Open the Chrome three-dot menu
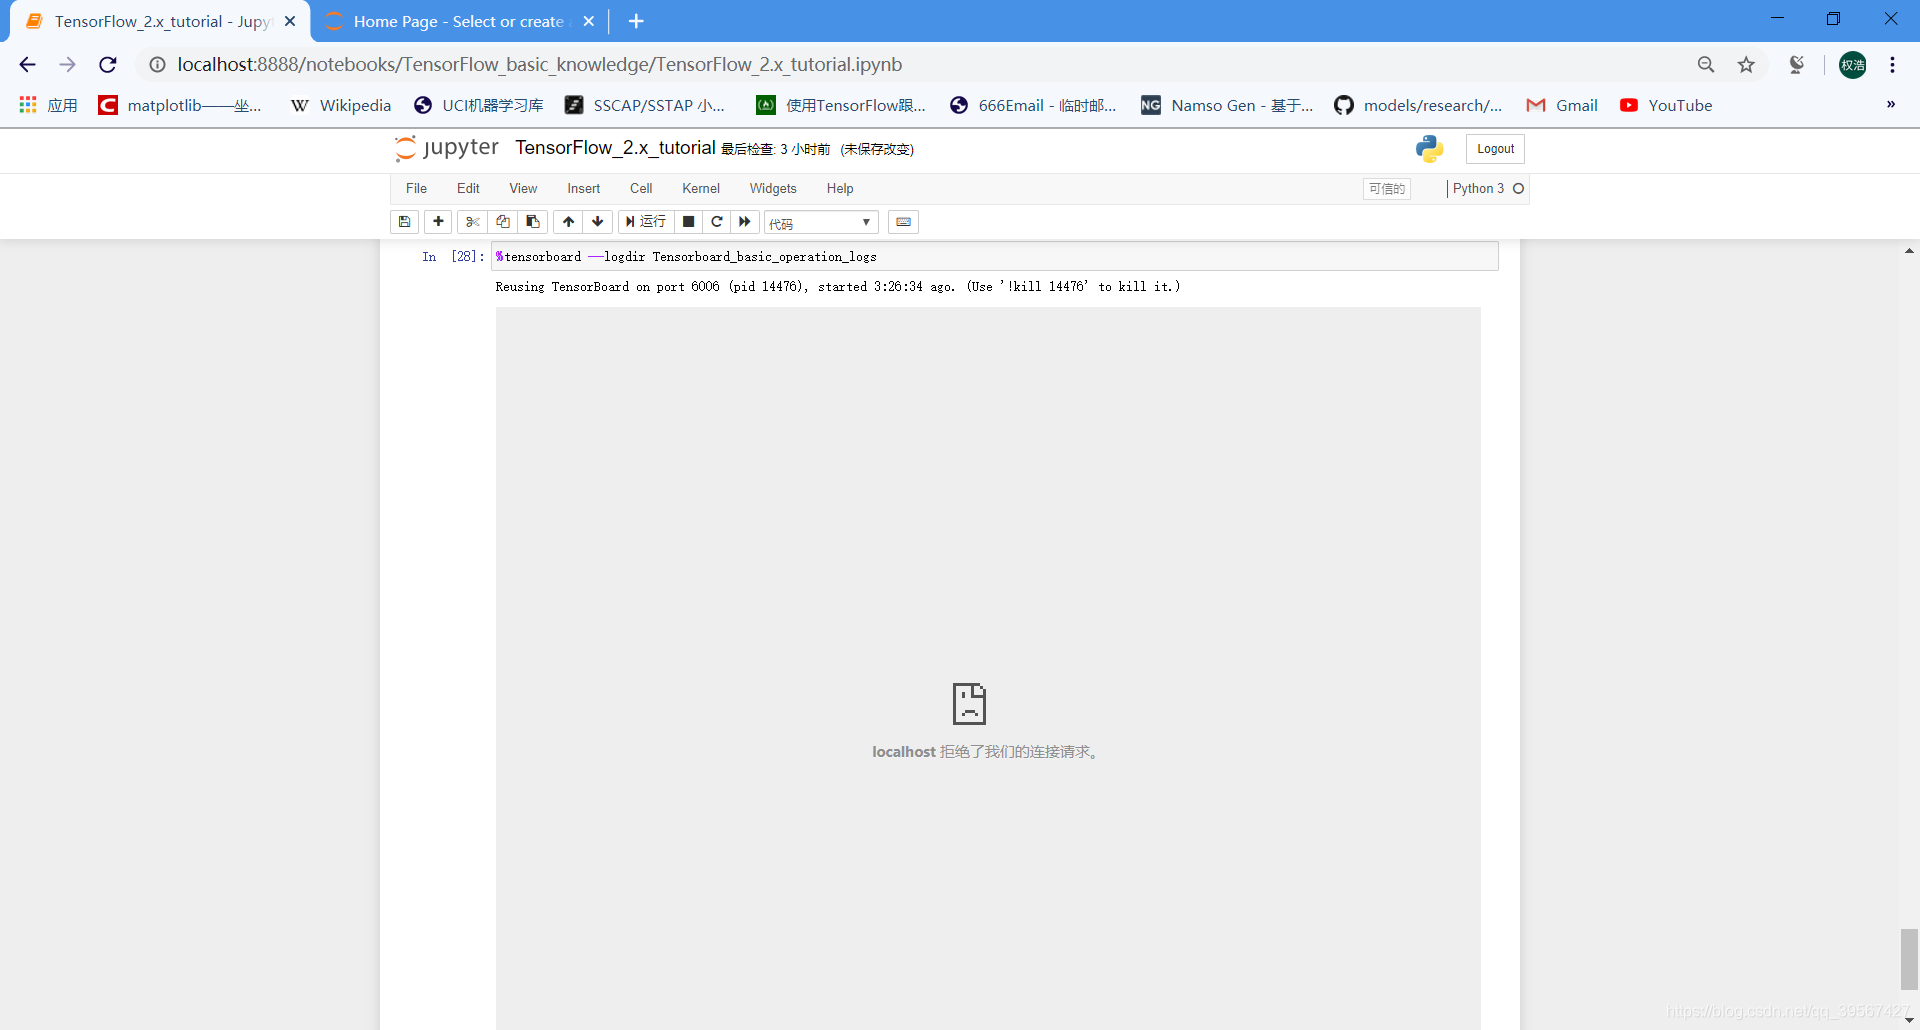This screenshot has height=1030, width=1920. click(1892, 65)
